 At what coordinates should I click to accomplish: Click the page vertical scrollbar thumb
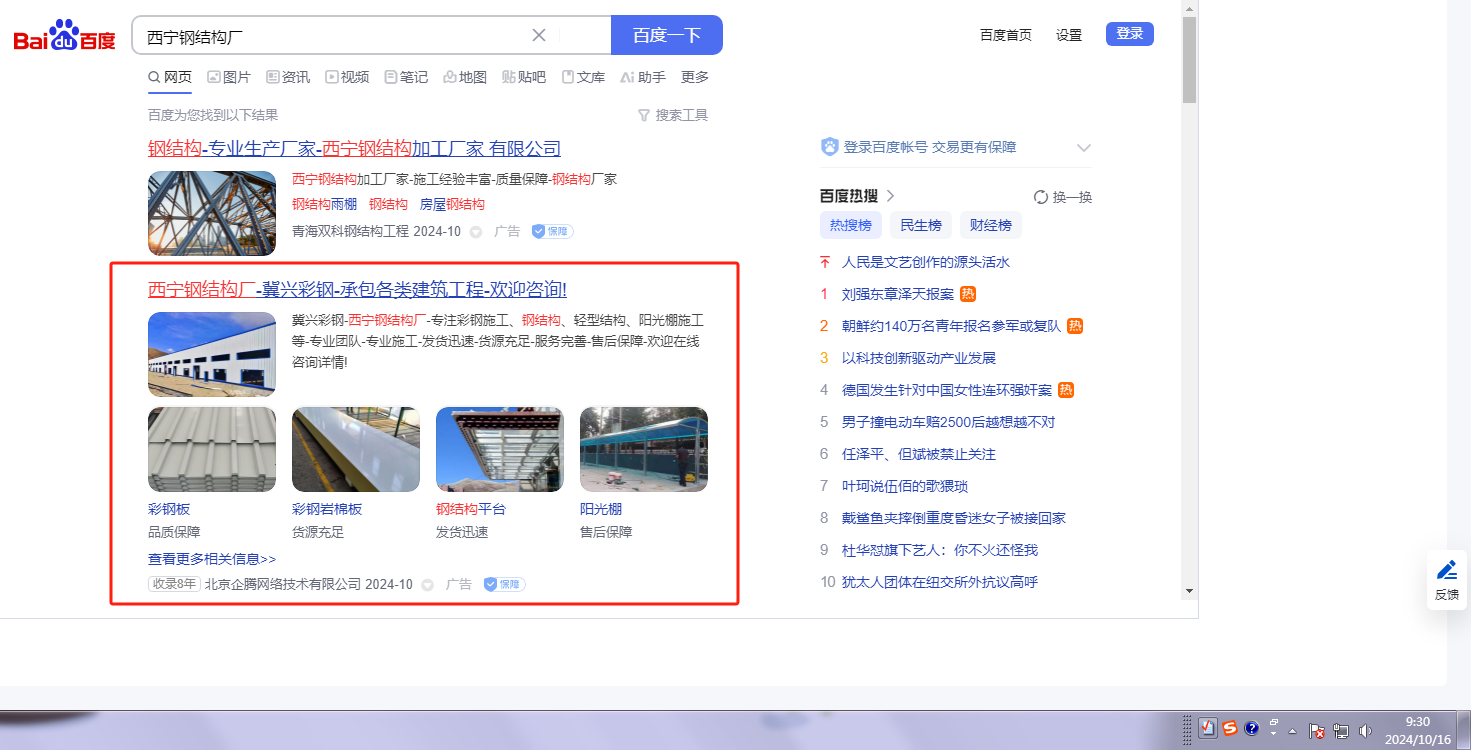[1189, 60]
